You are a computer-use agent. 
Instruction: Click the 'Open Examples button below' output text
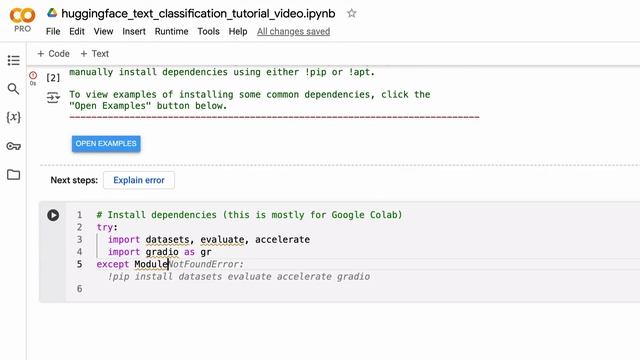tap(148, 106)
